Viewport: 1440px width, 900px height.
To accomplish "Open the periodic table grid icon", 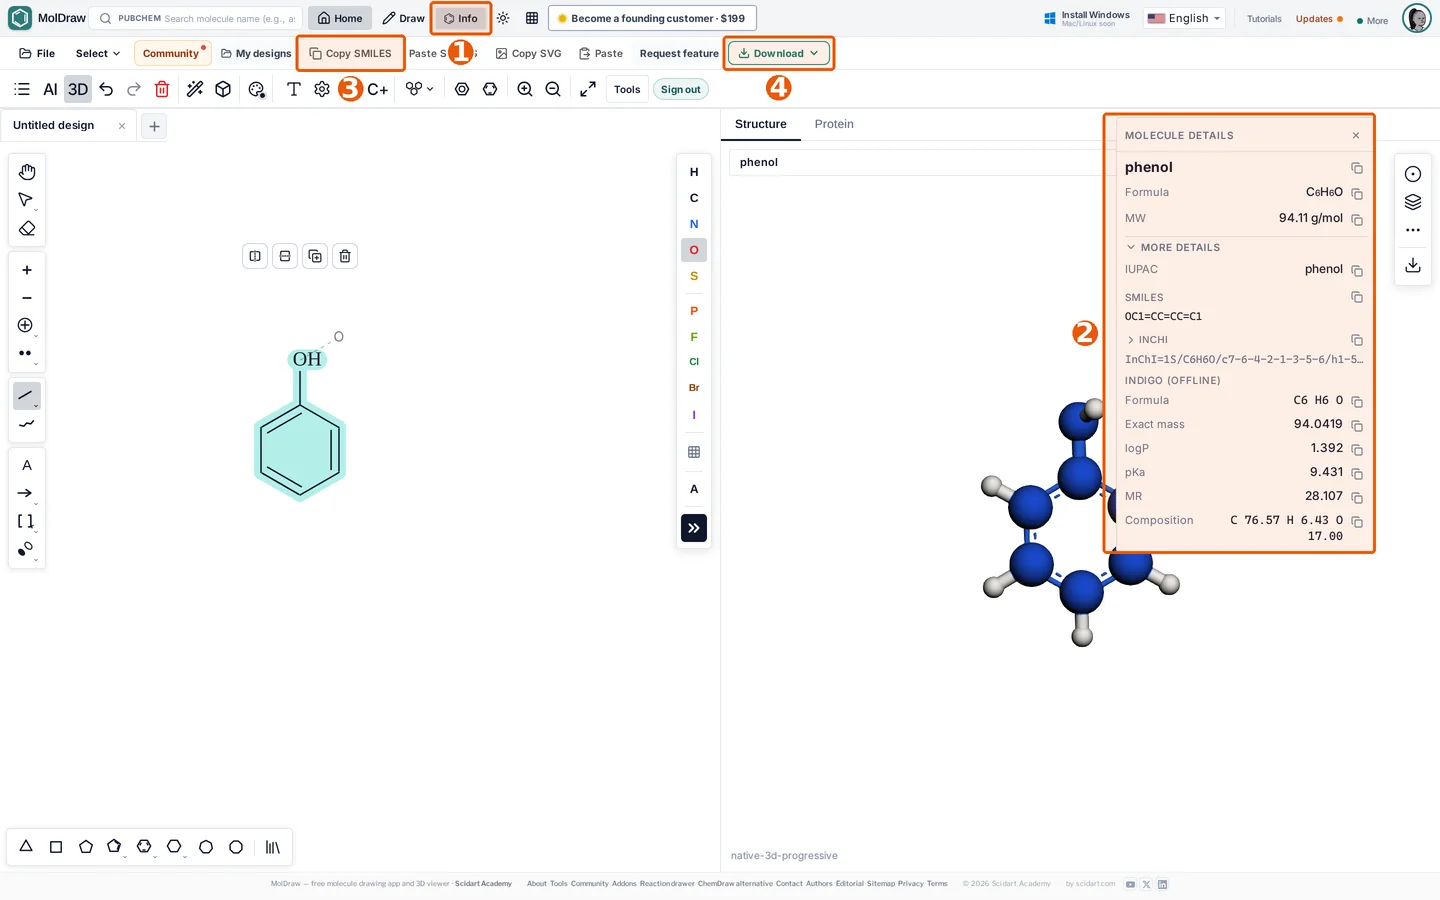I will coord(694,452).
